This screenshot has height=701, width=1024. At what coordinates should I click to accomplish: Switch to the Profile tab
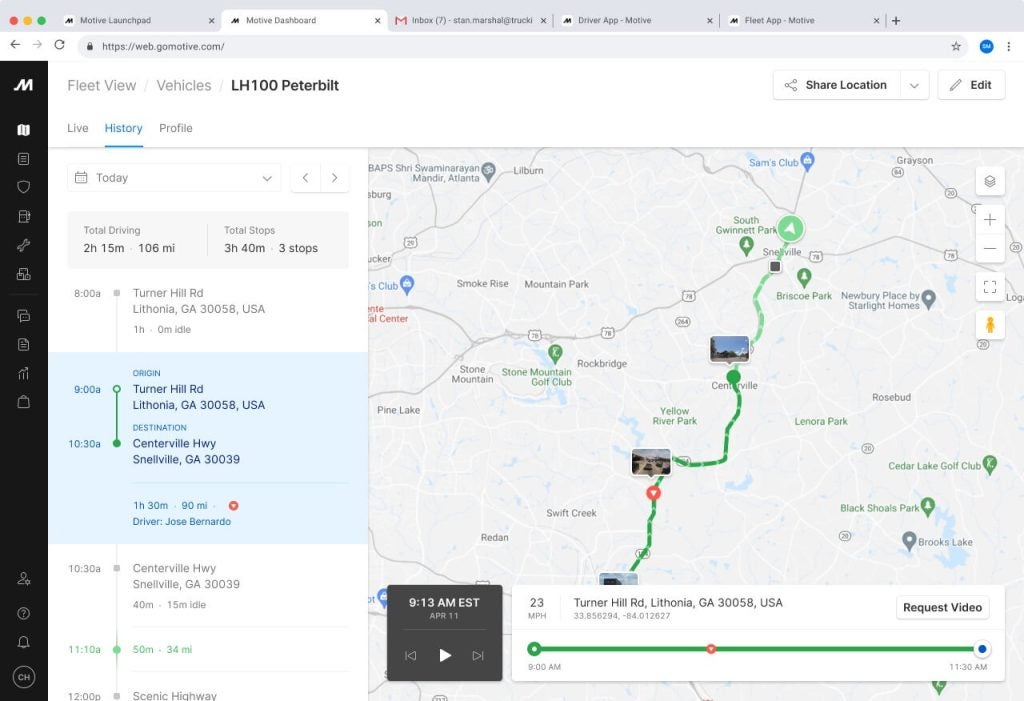click(x=176, y=128)
